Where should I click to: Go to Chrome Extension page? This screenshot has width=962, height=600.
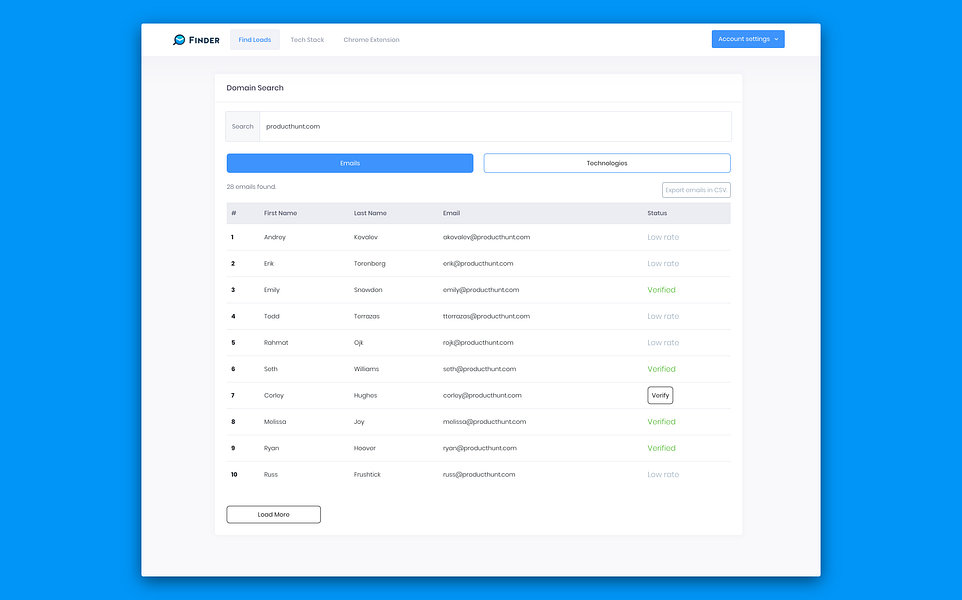click(371, 40)
